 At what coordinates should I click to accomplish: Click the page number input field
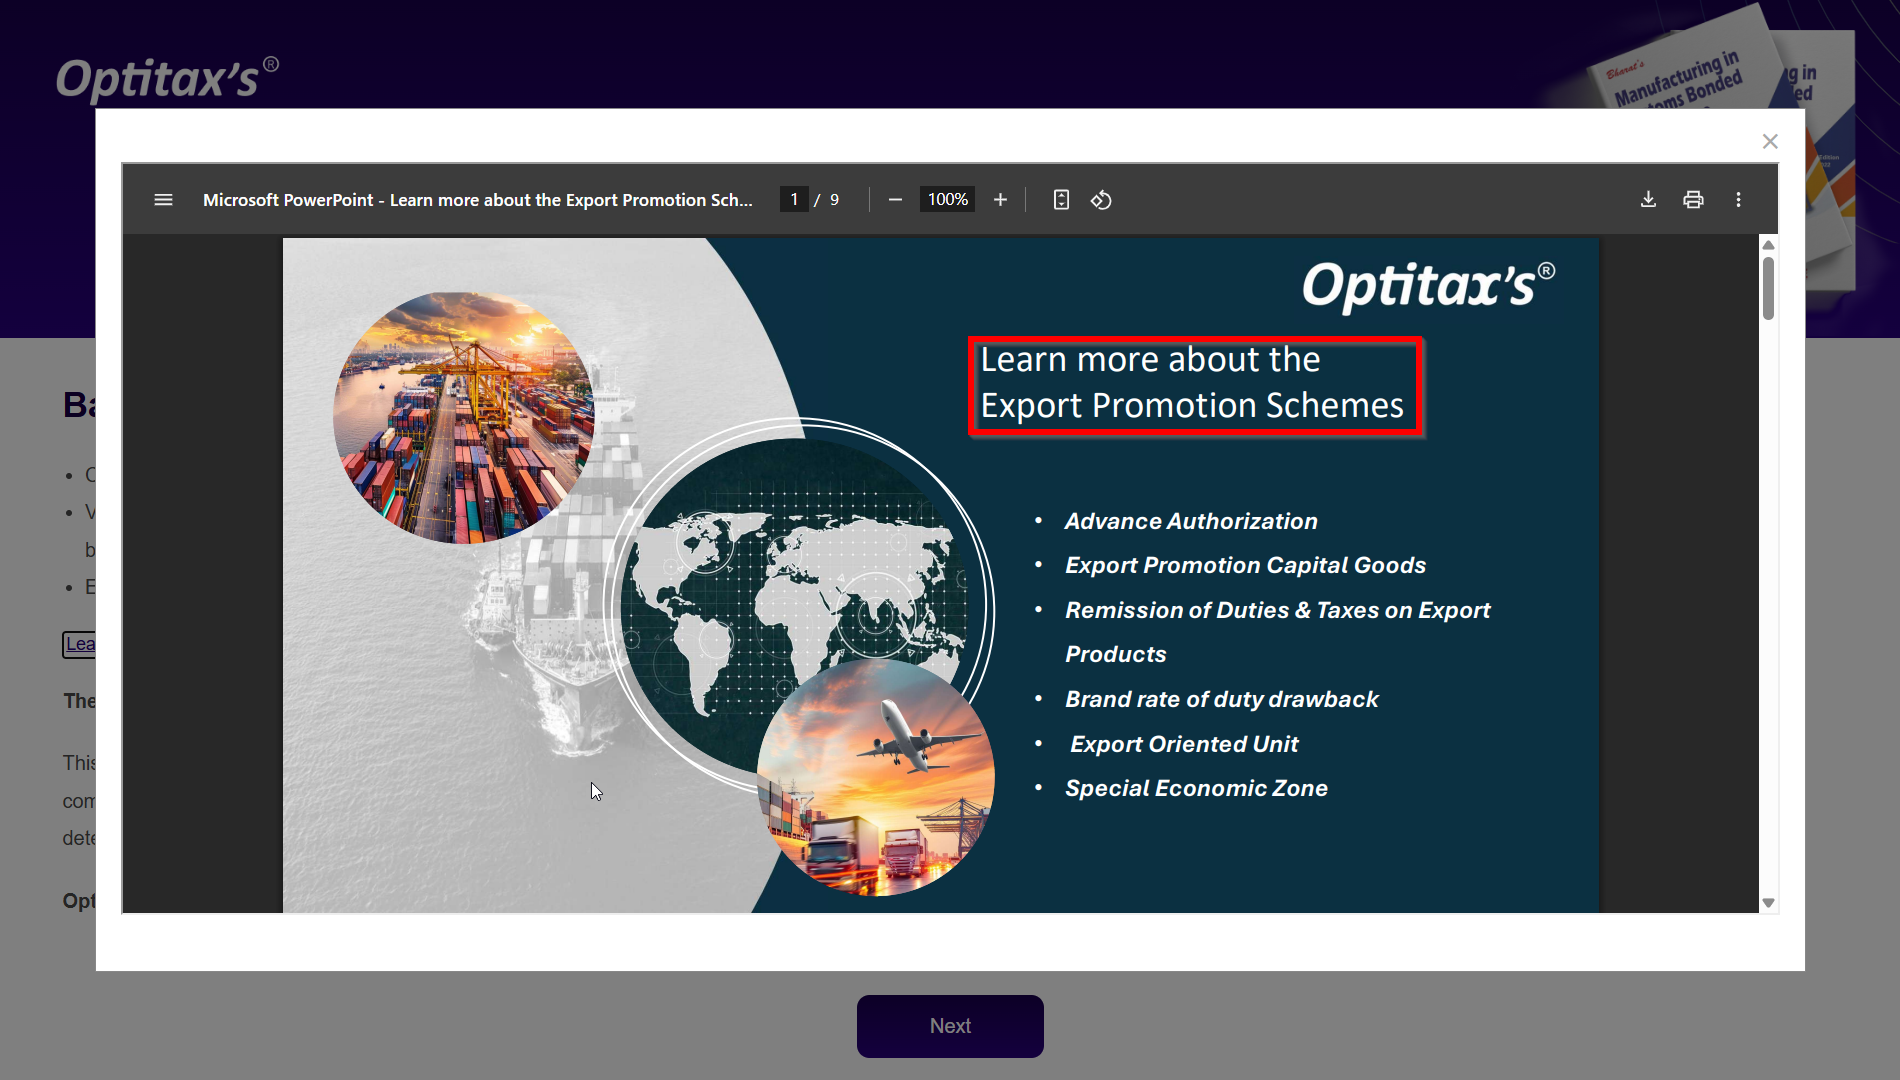pyautogui.click(x=793, y=199)
